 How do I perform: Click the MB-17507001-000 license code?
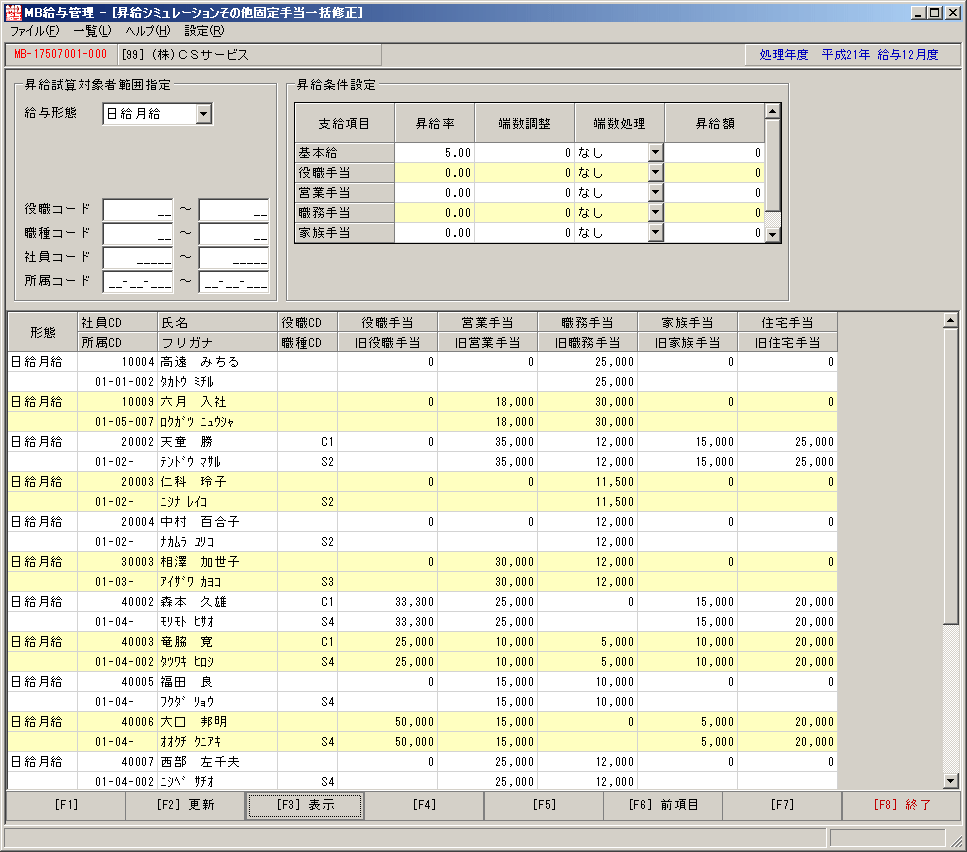[60, 54]
